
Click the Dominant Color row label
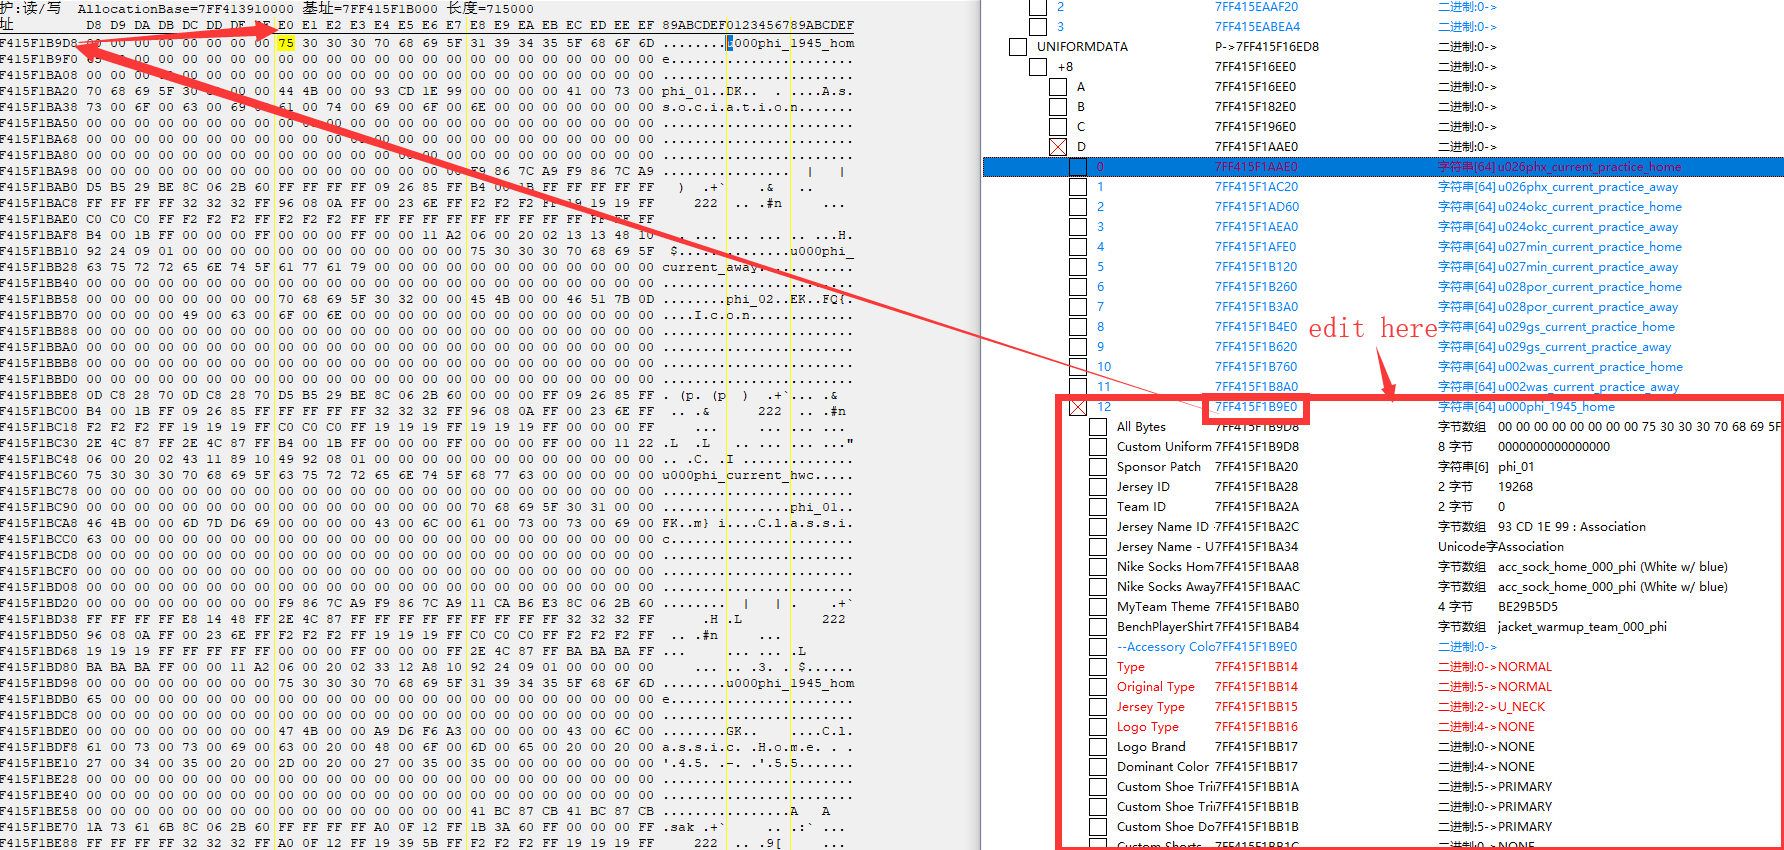tap(1163, 767)
